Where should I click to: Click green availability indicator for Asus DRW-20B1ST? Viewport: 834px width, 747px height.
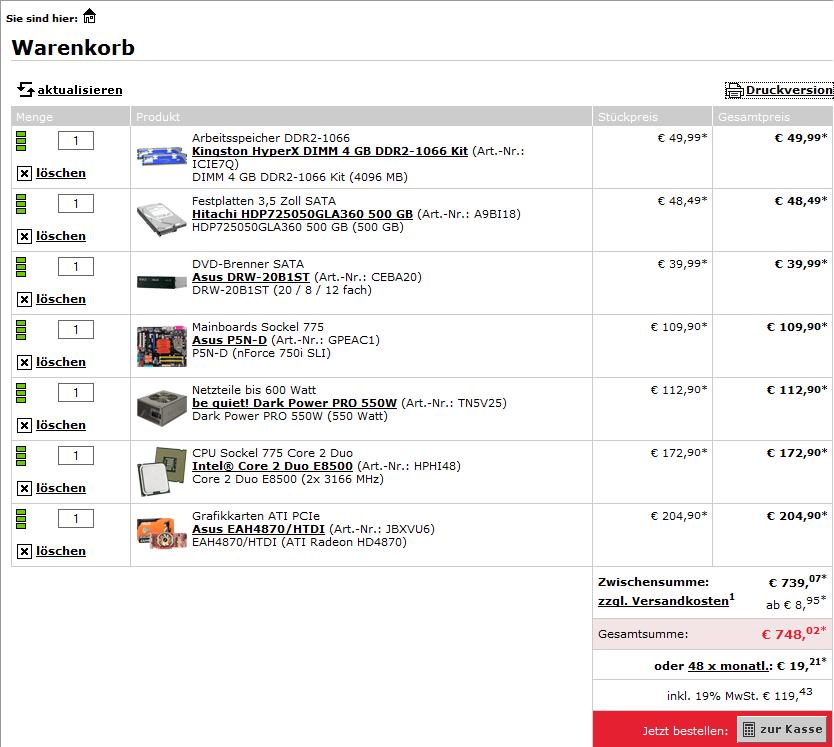tap(21, 267)
